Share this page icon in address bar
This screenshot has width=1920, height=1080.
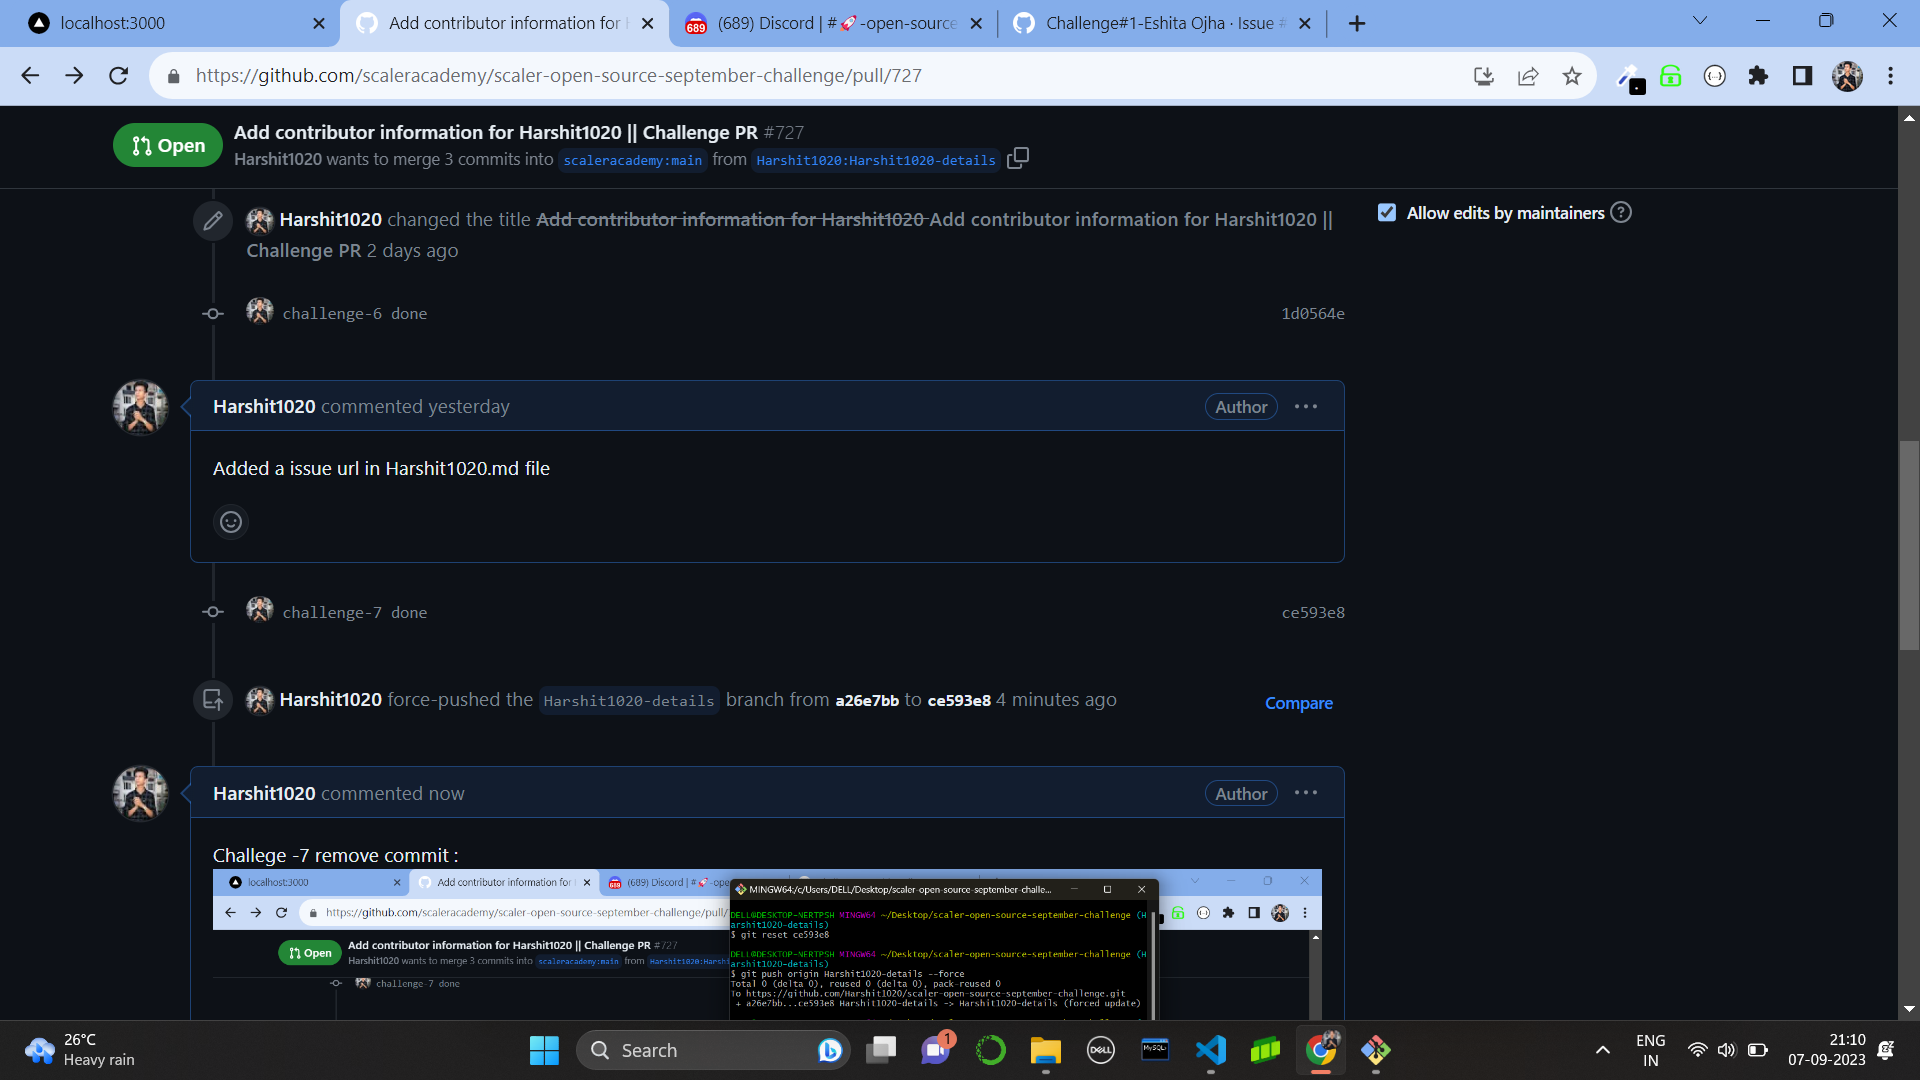[x=1528, y=76]
